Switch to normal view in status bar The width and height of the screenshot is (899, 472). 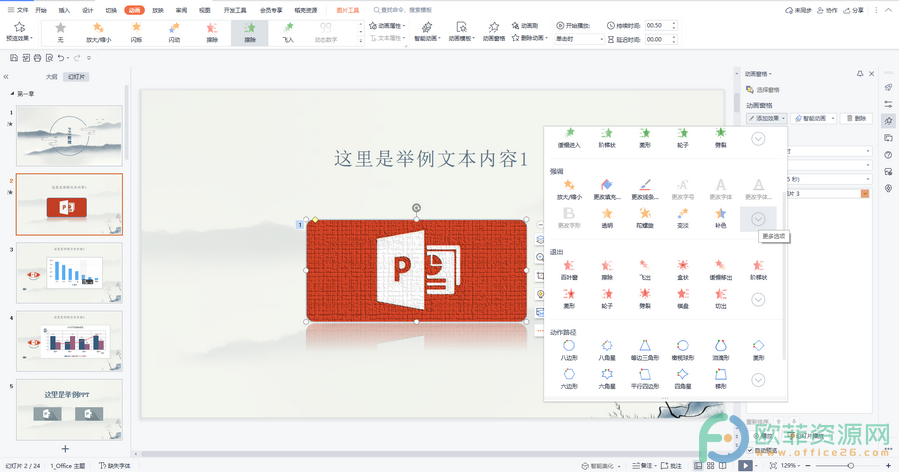(698, 466)
